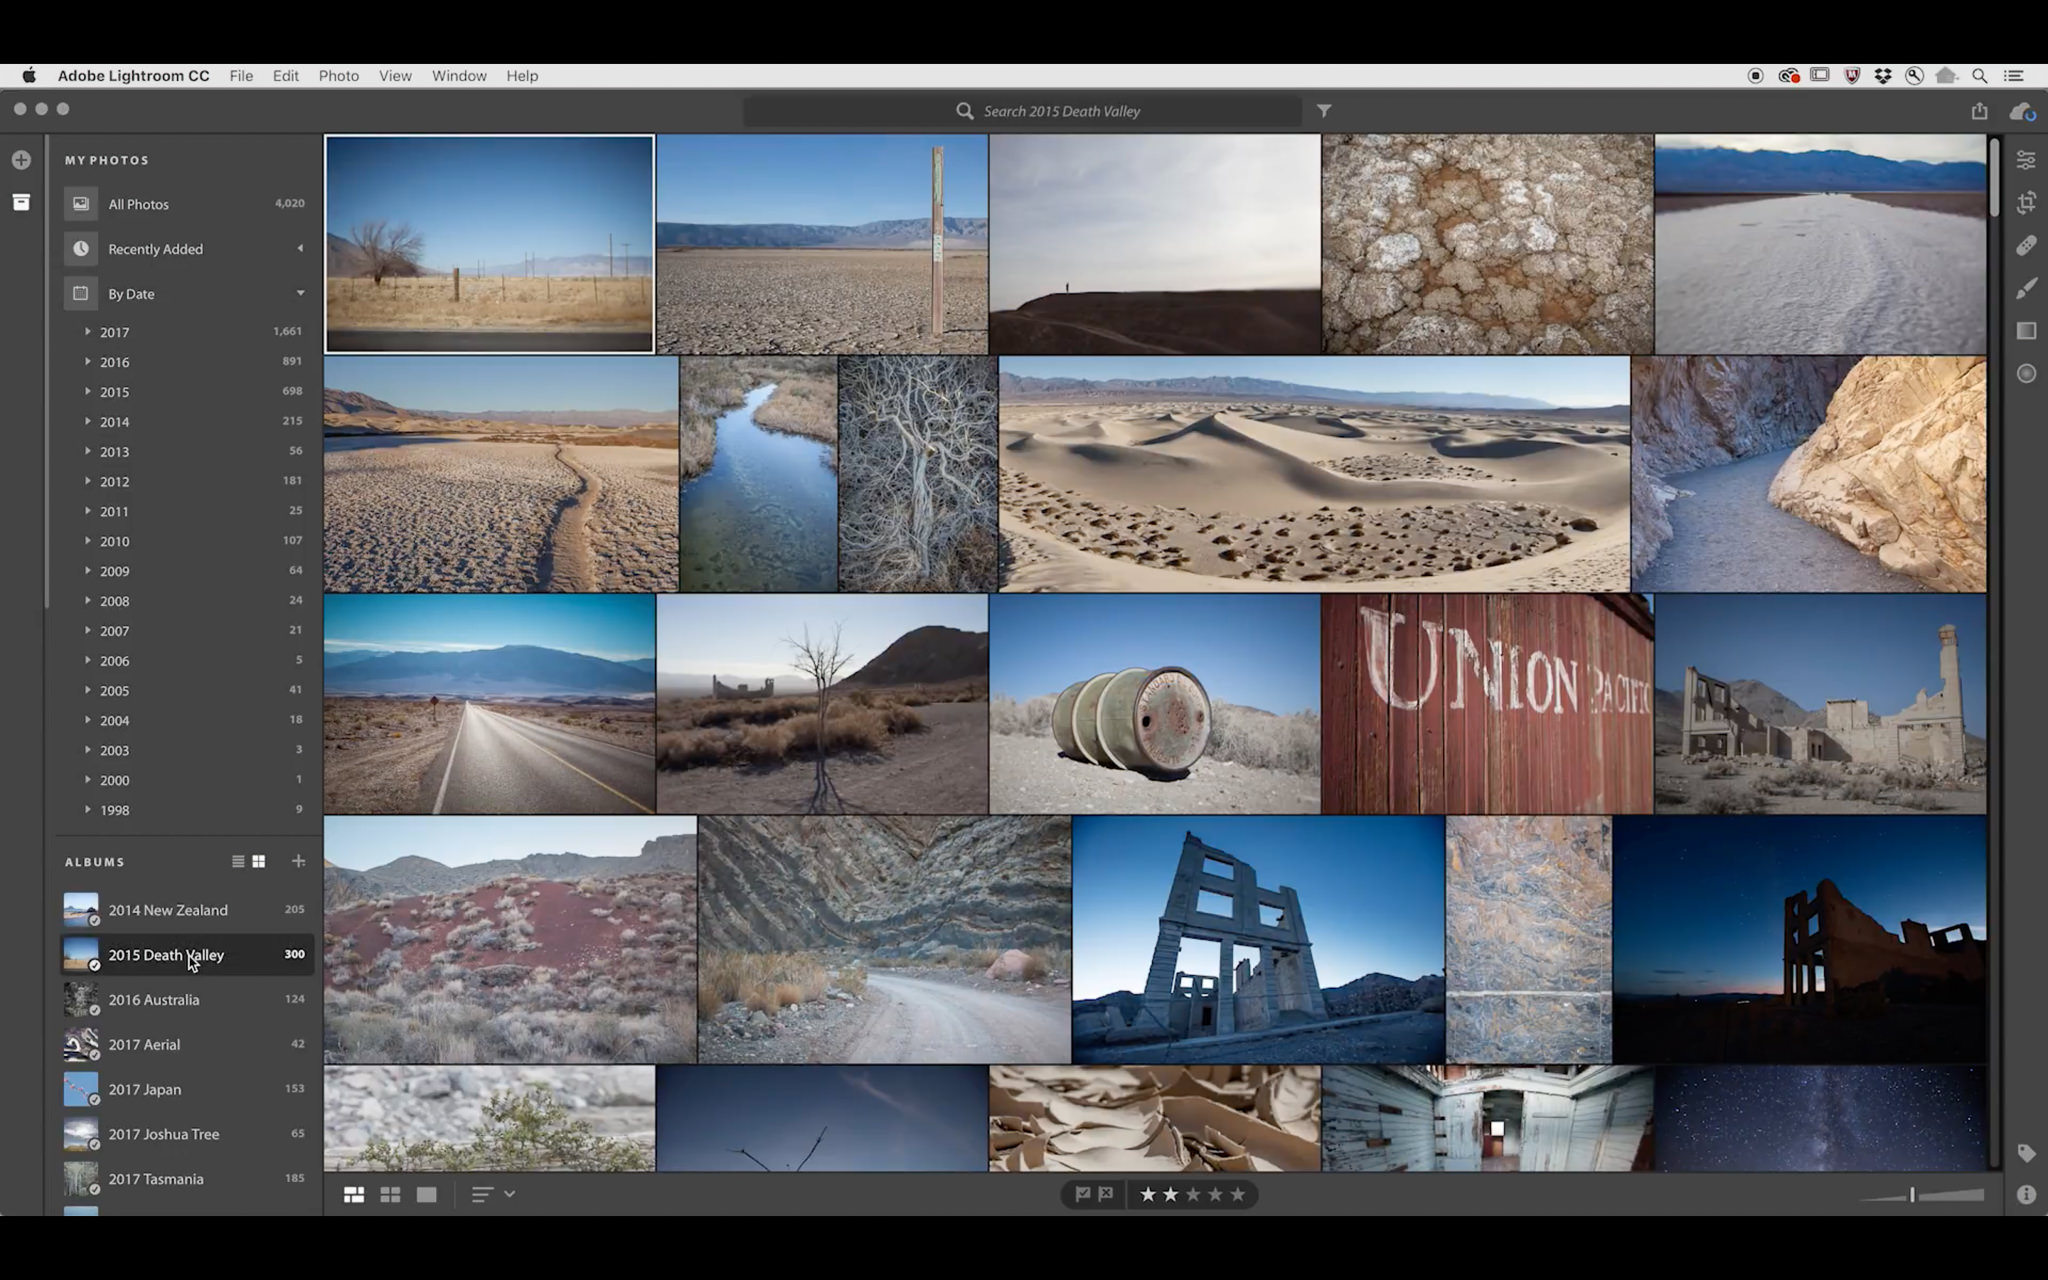The width and height of the screenshot is (2048, 1280).
Task: Click the grid view icon in toolbar
Action: tap(389, 1193)
